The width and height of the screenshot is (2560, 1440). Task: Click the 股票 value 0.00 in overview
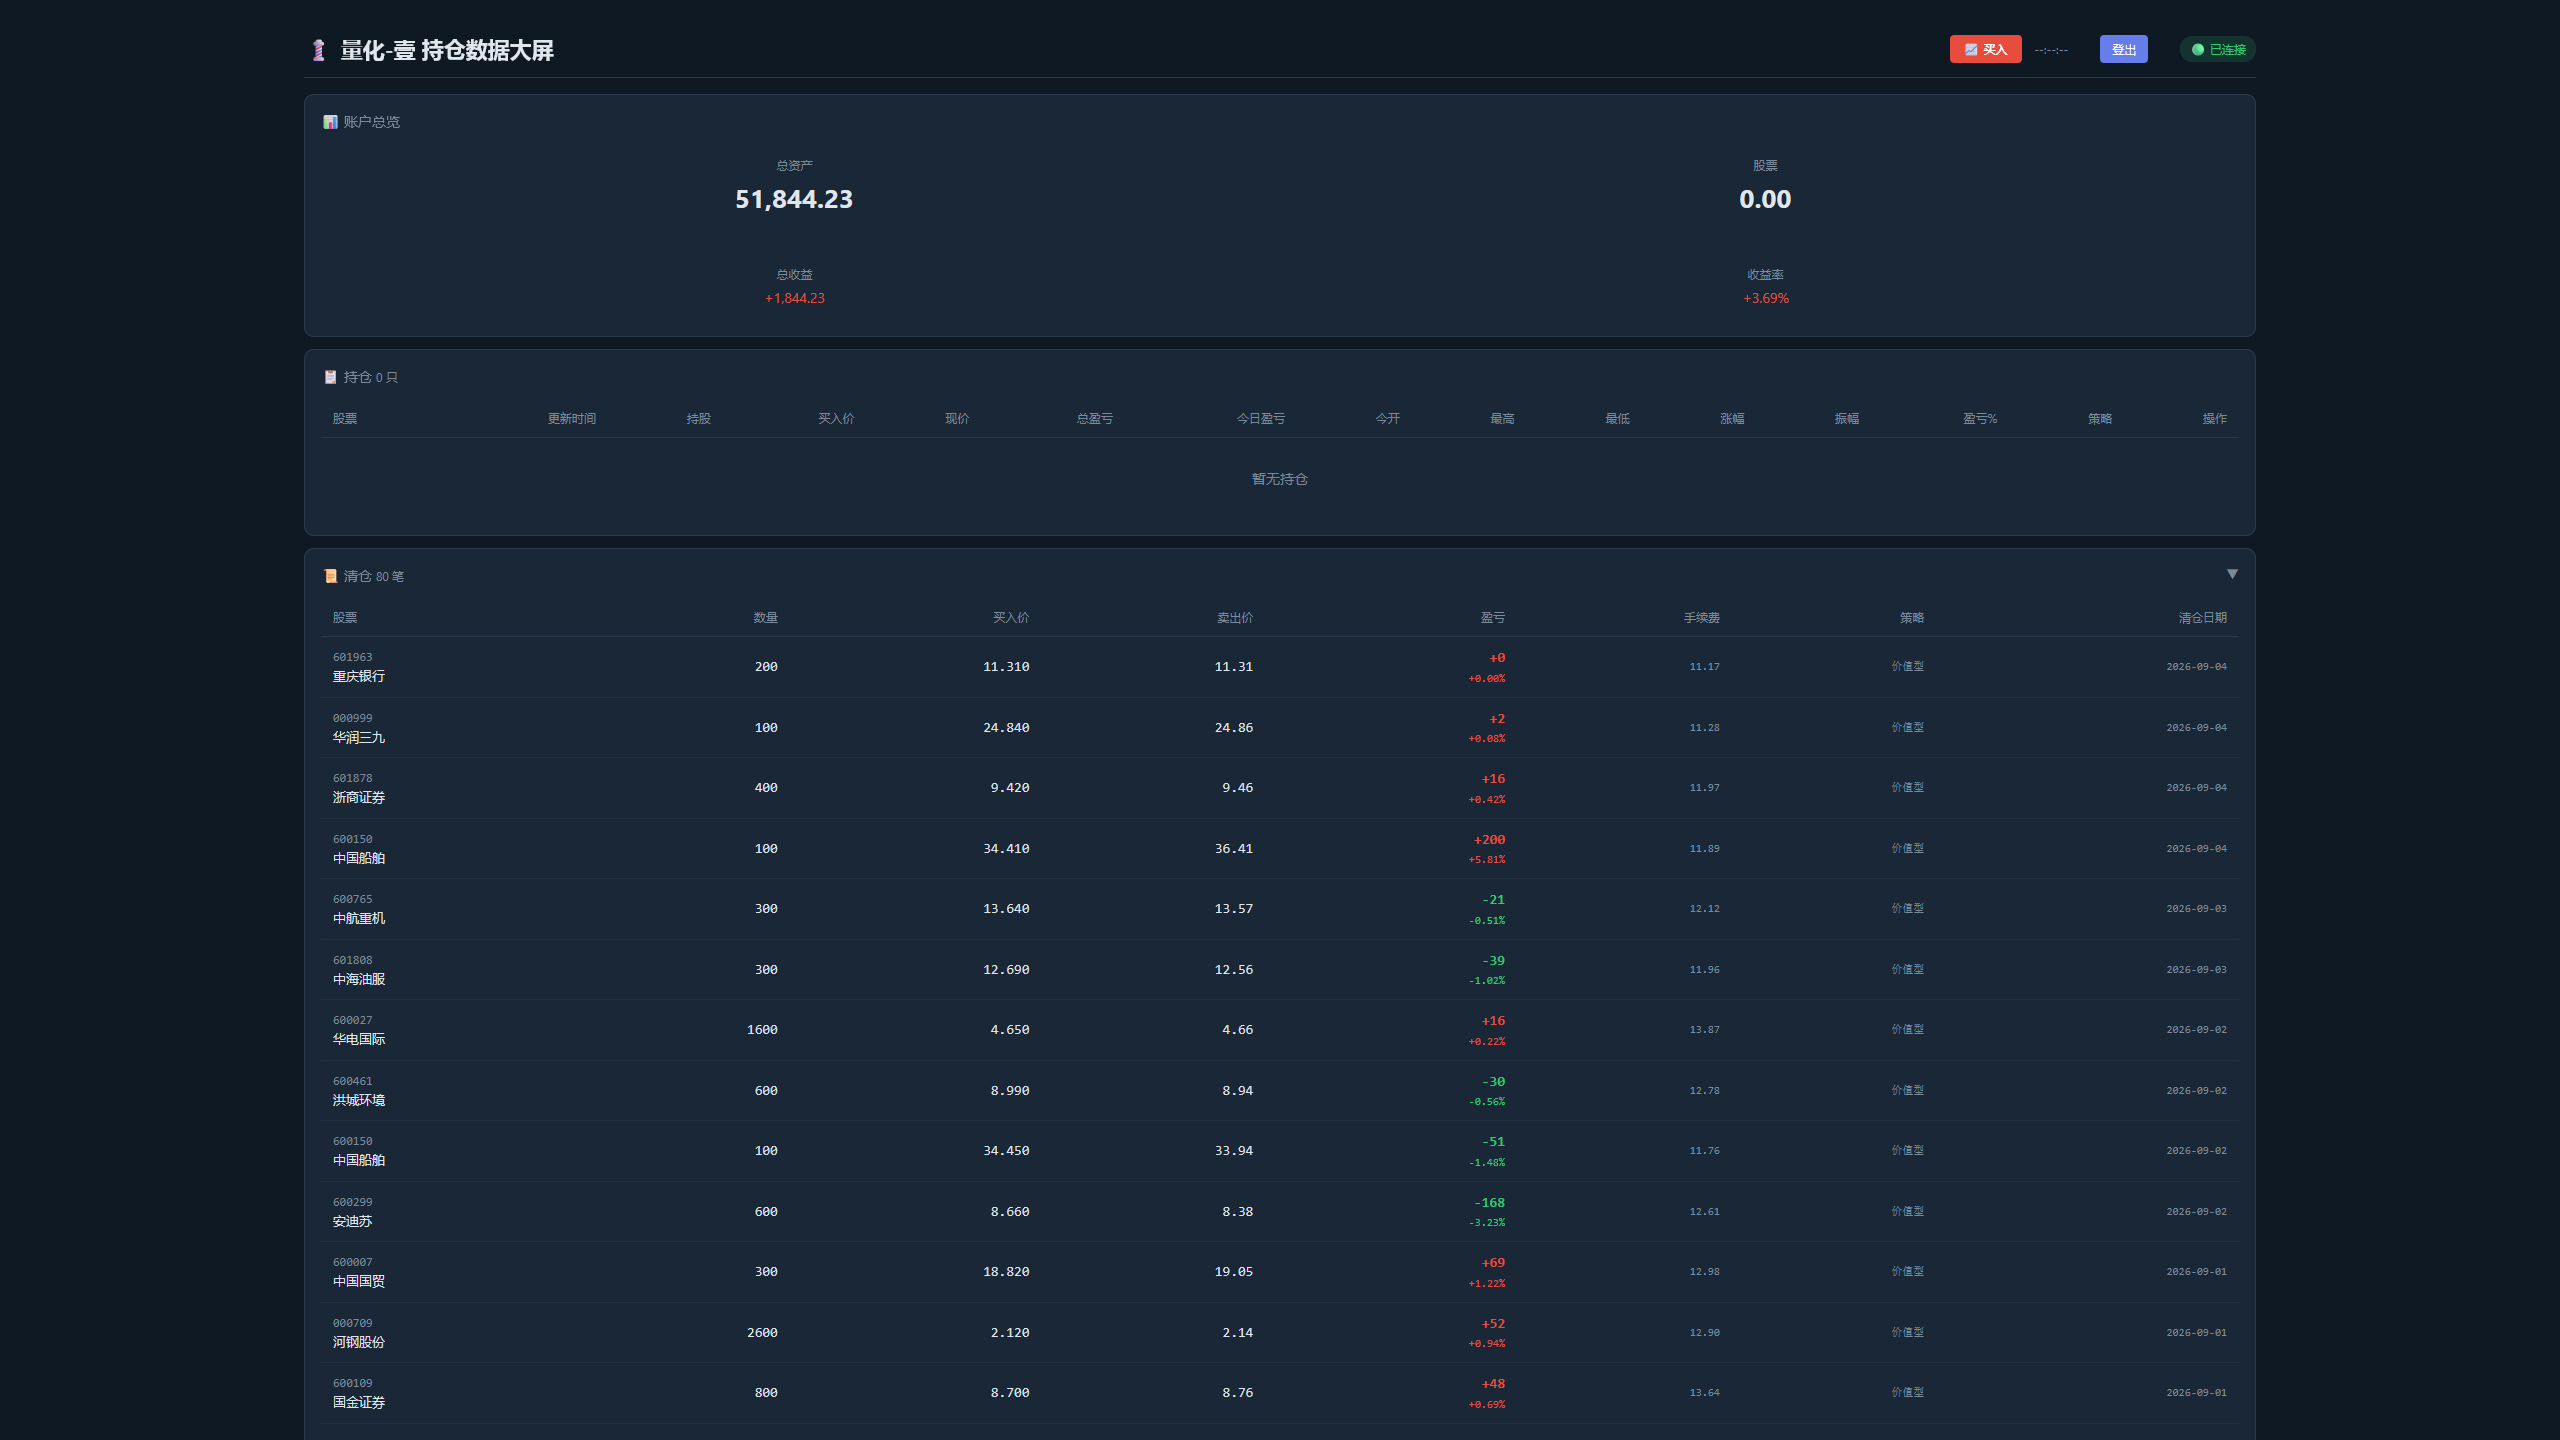1765,199
